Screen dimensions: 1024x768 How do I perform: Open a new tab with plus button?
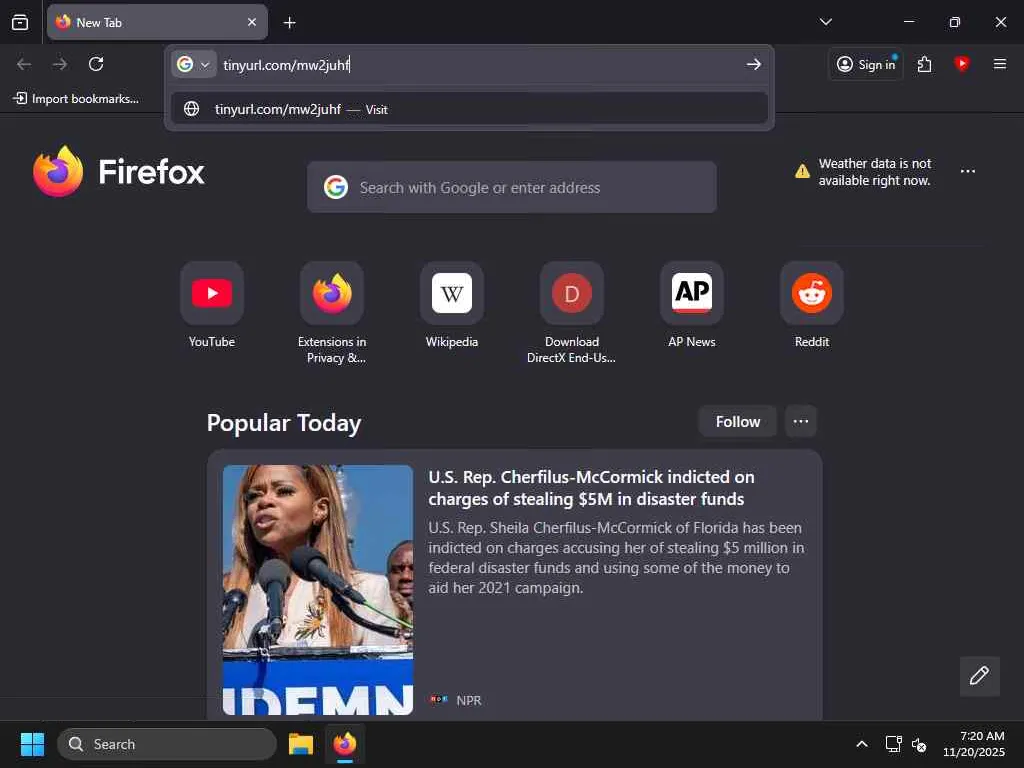[289, 23]
